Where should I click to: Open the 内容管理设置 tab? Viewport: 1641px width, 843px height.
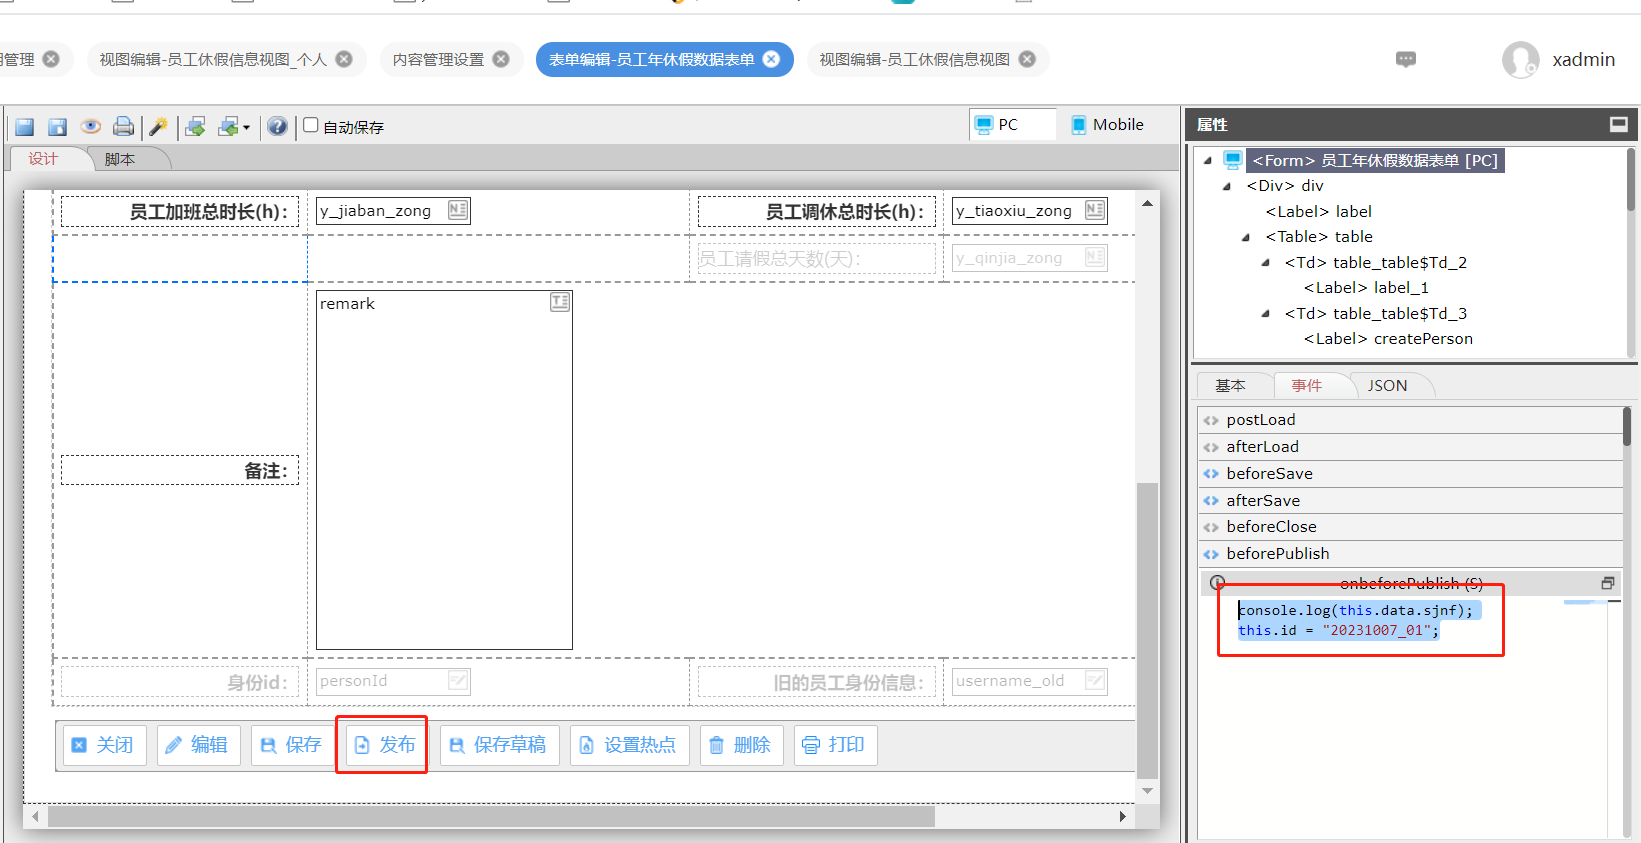pos(438,59)
